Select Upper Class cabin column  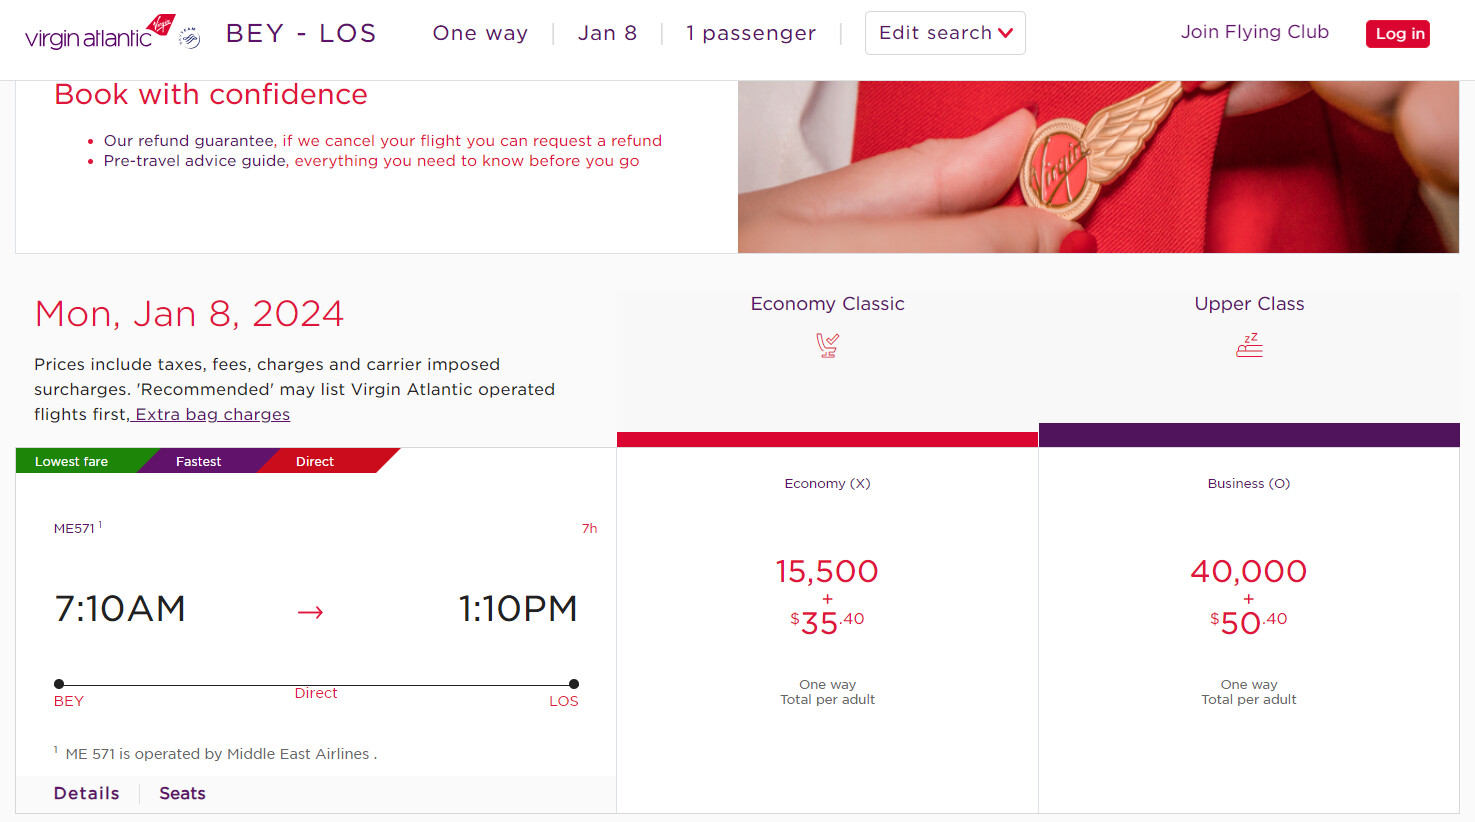click(x=1249, y=304)
